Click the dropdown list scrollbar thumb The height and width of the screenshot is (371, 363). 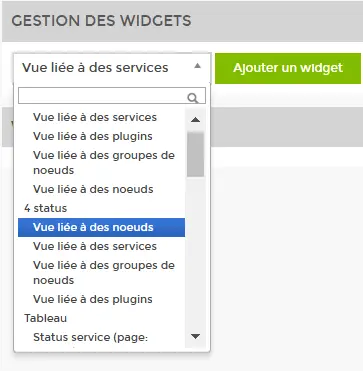(x=195, y=154)
